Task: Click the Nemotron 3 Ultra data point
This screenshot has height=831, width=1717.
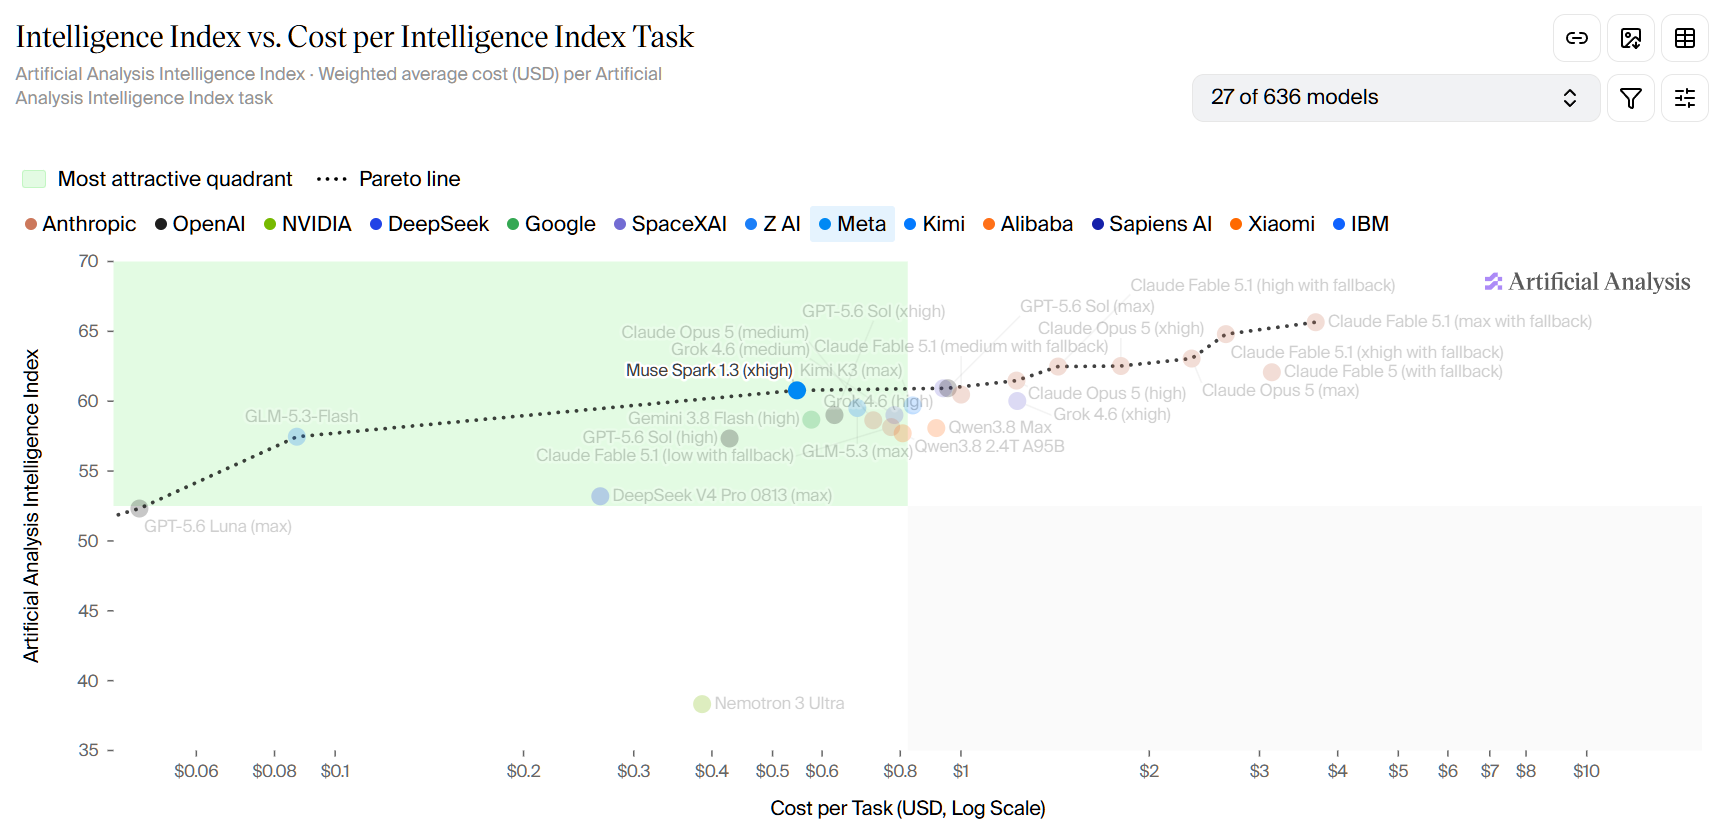Action: tap(702, 704)
